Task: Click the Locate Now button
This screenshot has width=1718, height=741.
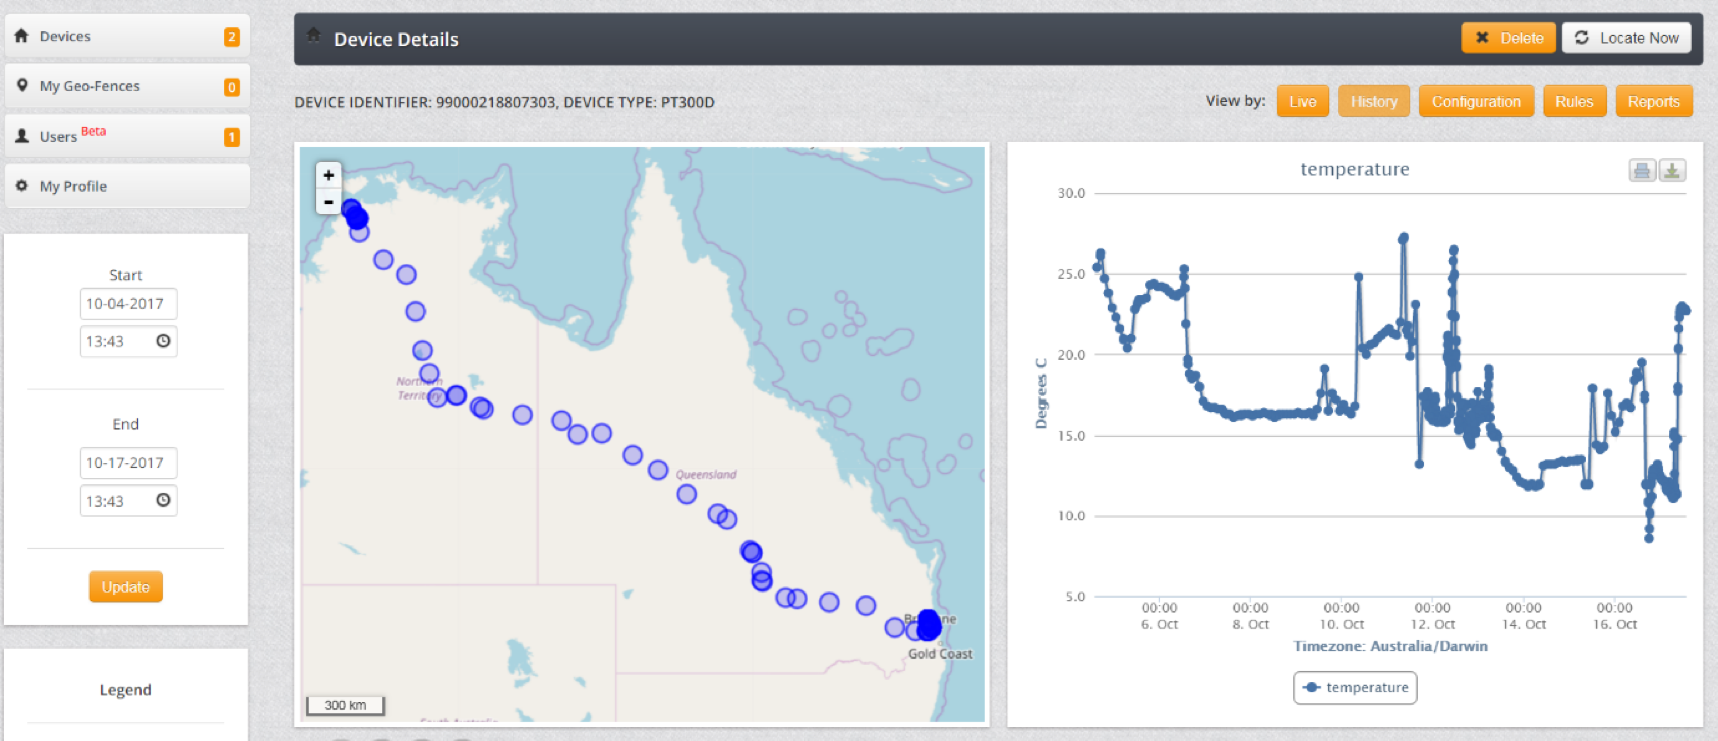Action: [1627, 38]
